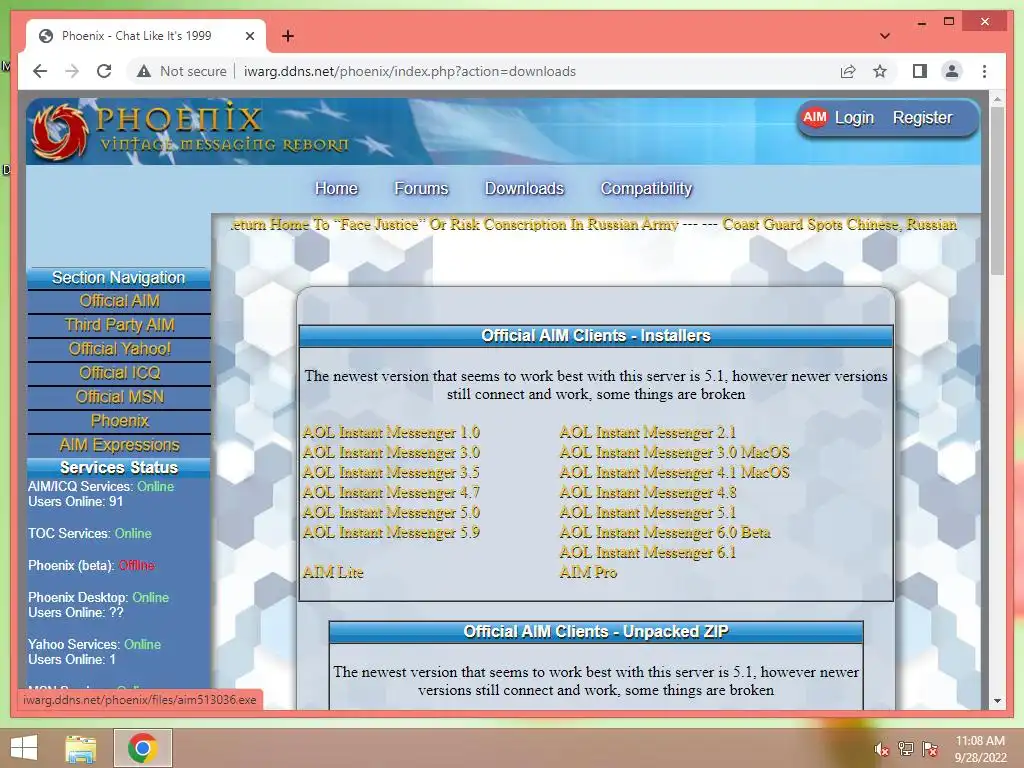1024x768 pixels.
Task: Go to the Home menu
Action: (x=336, y=189)
